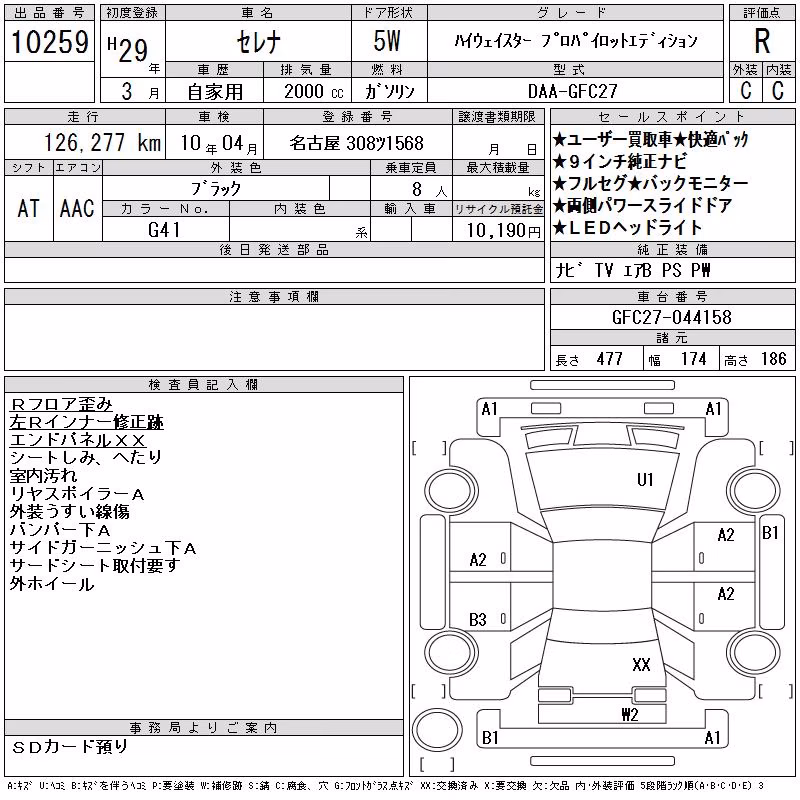Select inspector note サードシート取付要す
Viewport: 800px width, 800px height.
[x=95, y=566]
